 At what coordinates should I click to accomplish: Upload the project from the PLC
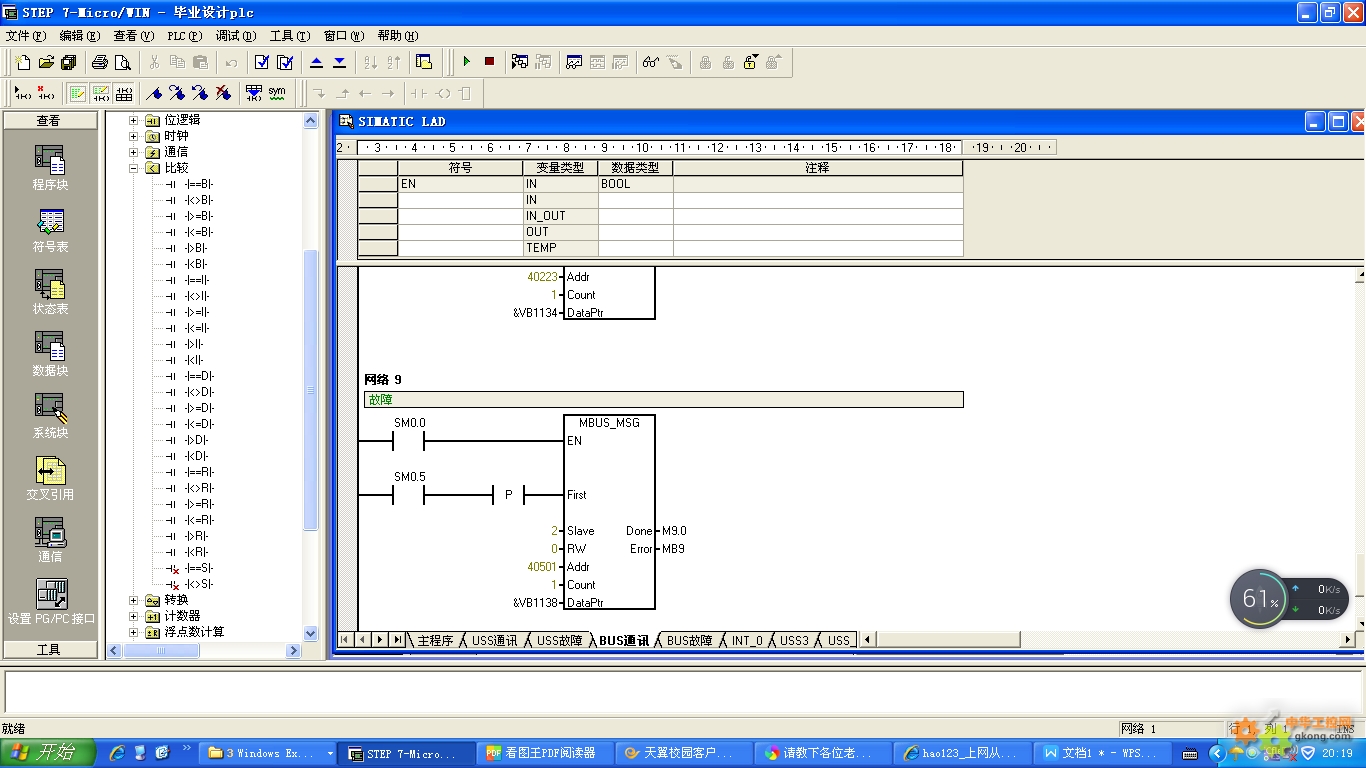[x=316, y=62]
